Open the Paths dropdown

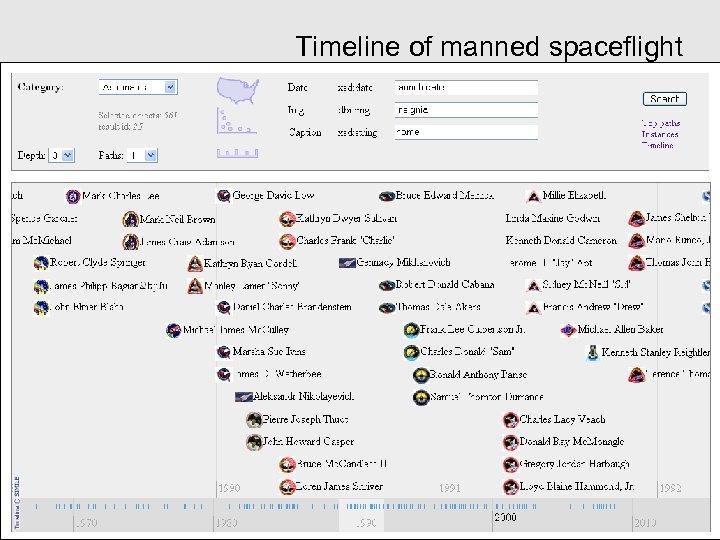click(x=142, y=155)
